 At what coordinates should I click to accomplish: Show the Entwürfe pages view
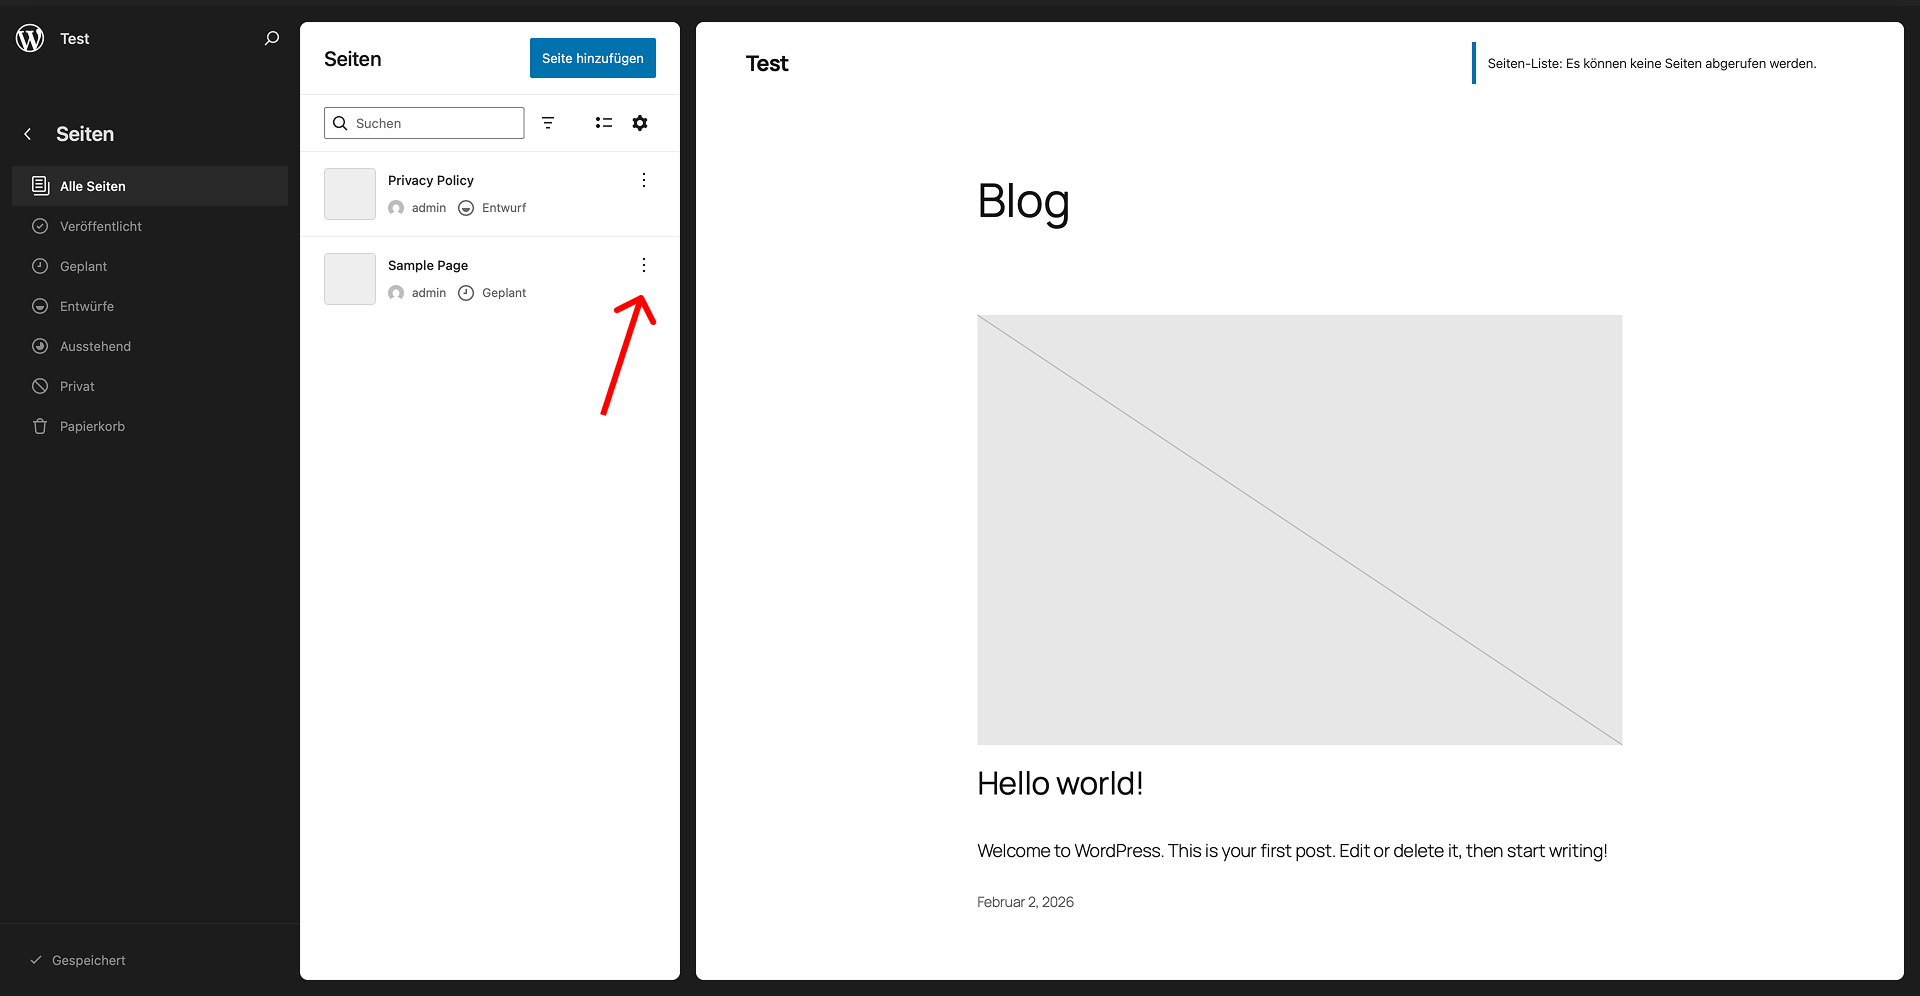pyautogui.click(x=150, y=306)
